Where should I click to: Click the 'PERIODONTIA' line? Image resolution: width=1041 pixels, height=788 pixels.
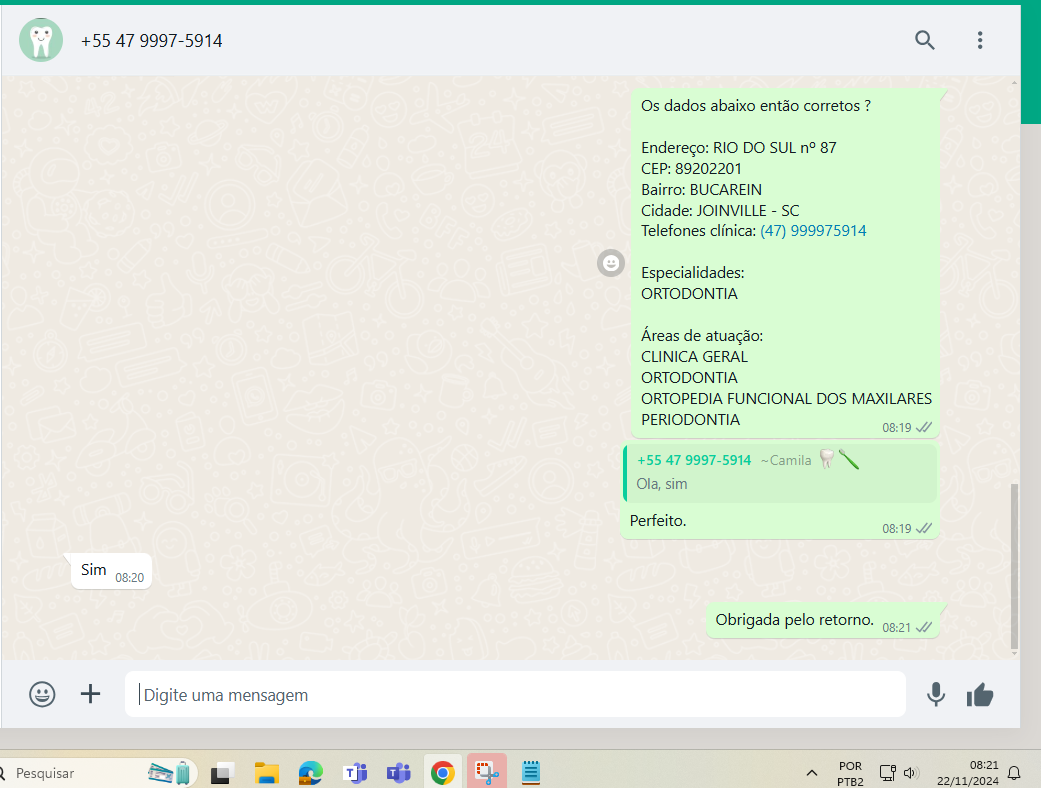click(x=690, y=420)
